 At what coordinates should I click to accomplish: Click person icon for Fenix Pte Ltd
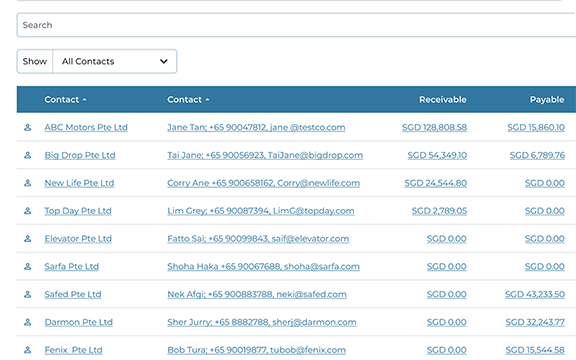[x=28, y=350]
